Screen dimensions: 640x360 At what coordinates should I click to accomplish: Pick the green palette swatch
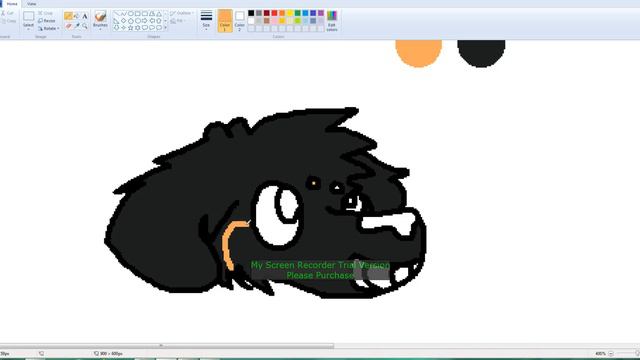click(x=298, y=13)
